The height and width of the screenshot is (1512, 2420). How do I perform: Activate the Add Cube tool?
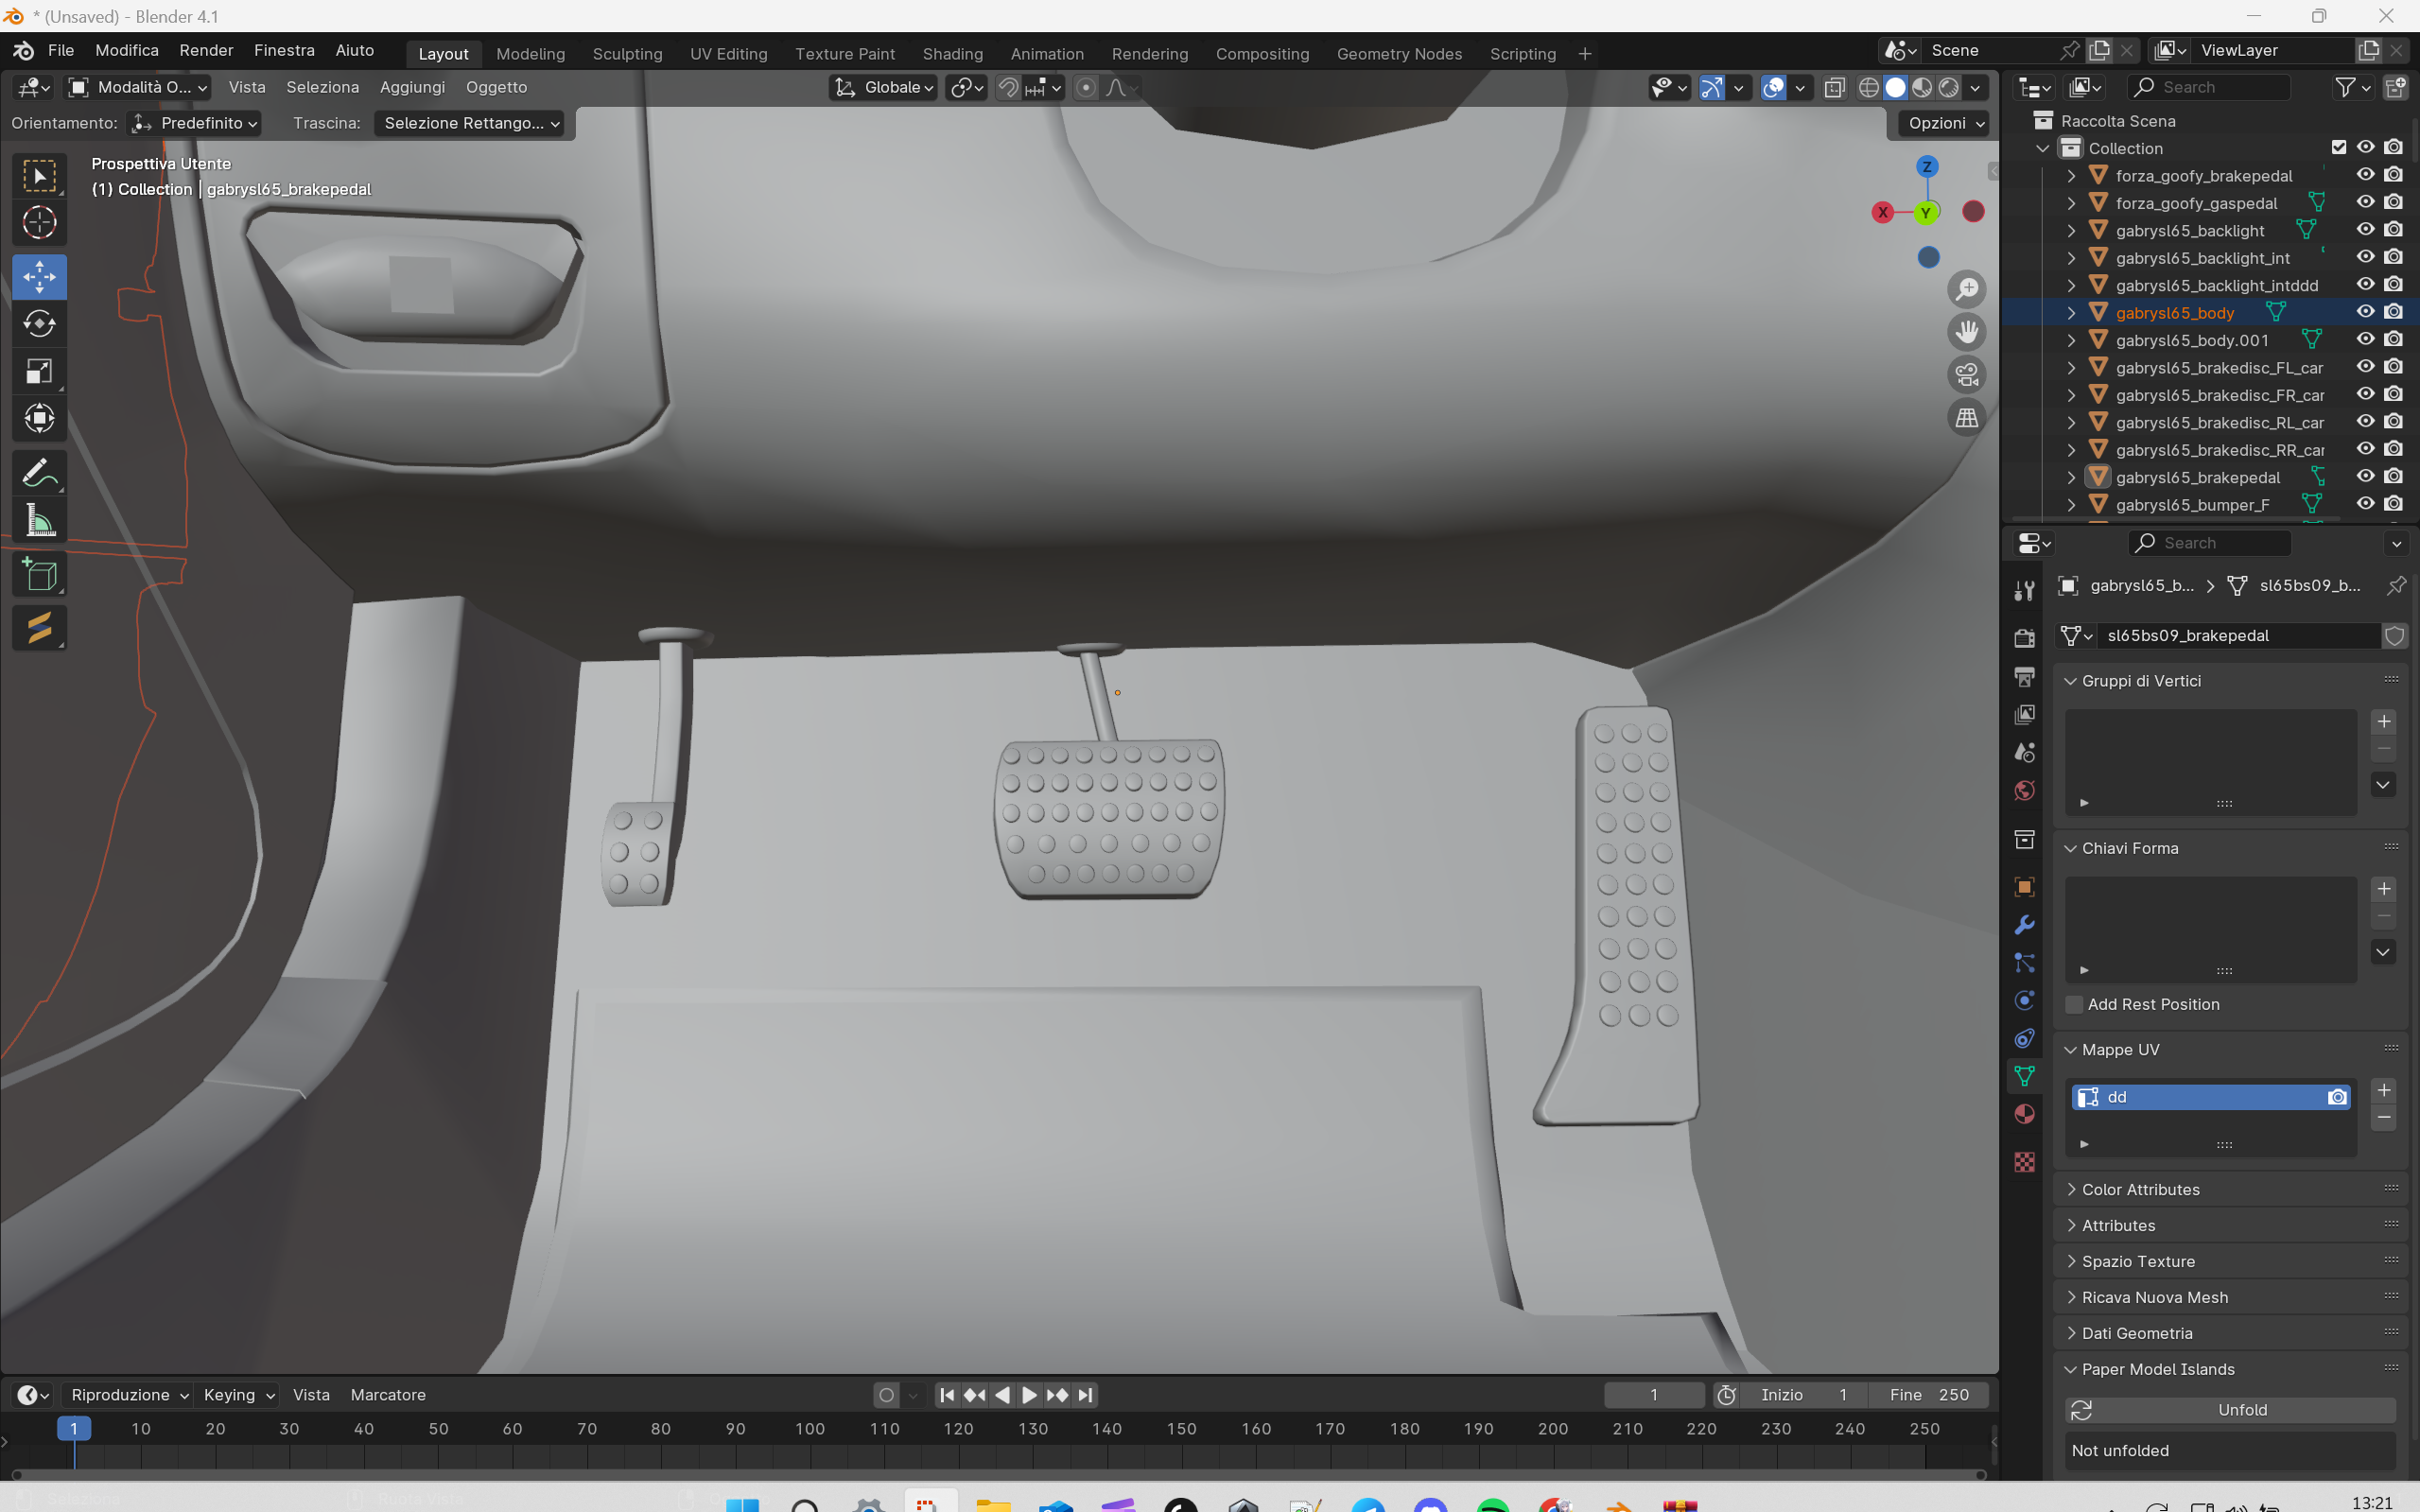tap(39, 575)
